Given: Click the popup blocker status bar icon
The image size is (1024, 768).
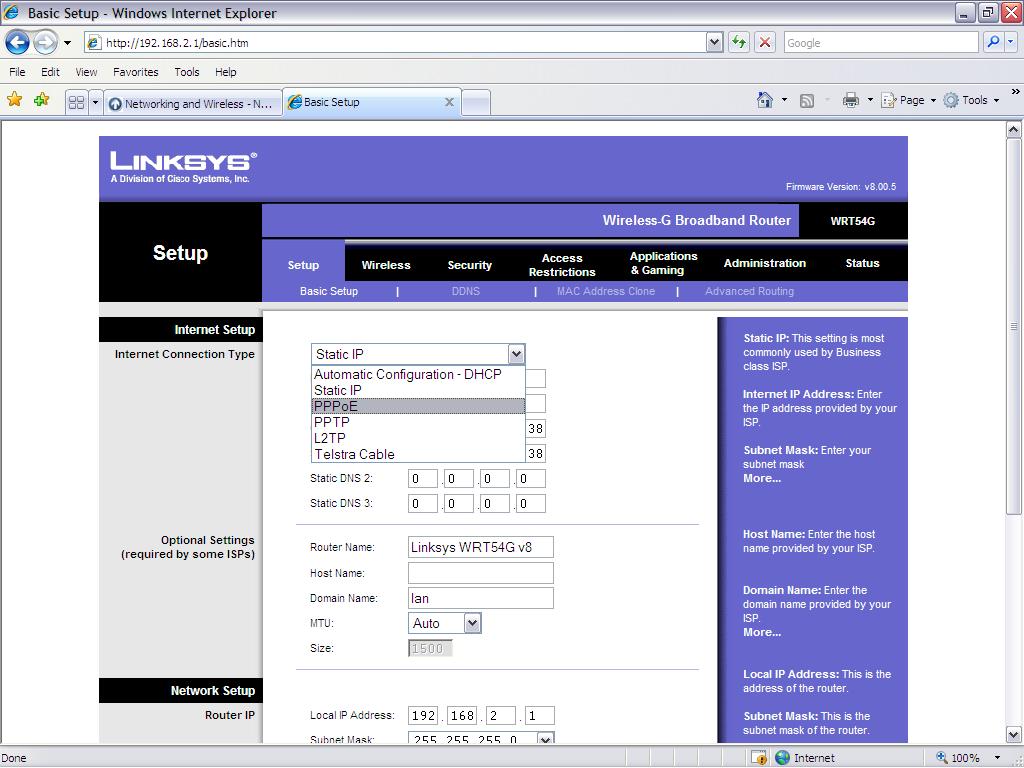Looking at the screenshot, I should click(x=759, y=758).
